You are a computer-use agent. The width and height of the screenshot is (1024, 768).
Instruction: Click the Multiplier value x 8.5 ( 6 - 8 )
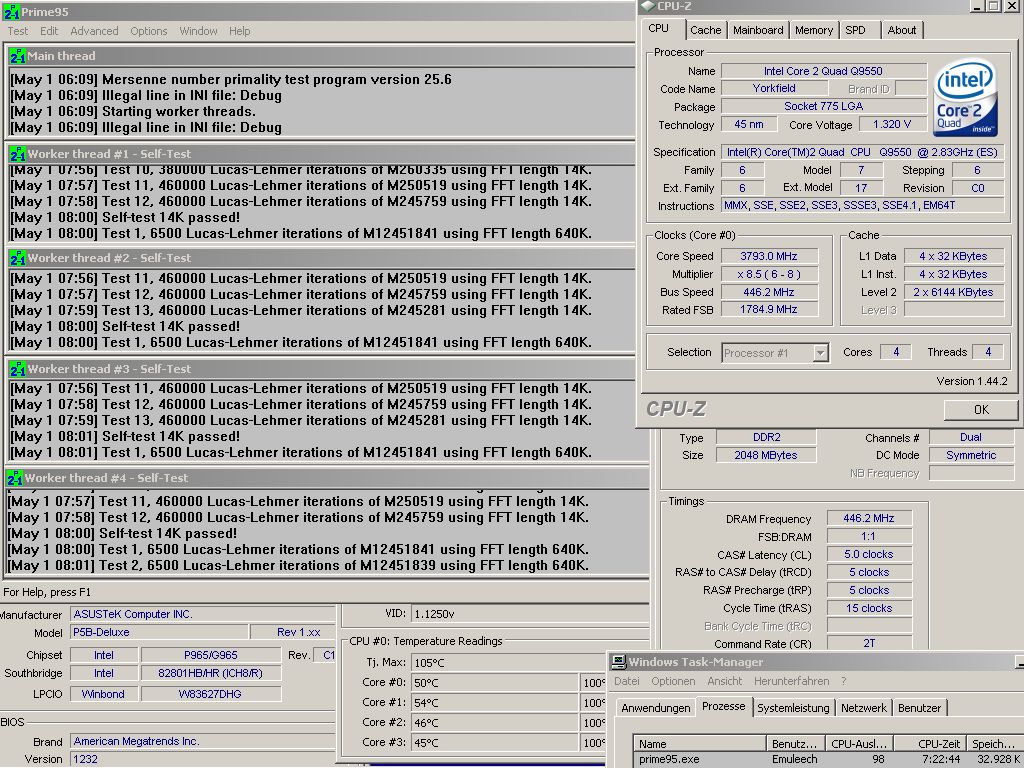769,274
